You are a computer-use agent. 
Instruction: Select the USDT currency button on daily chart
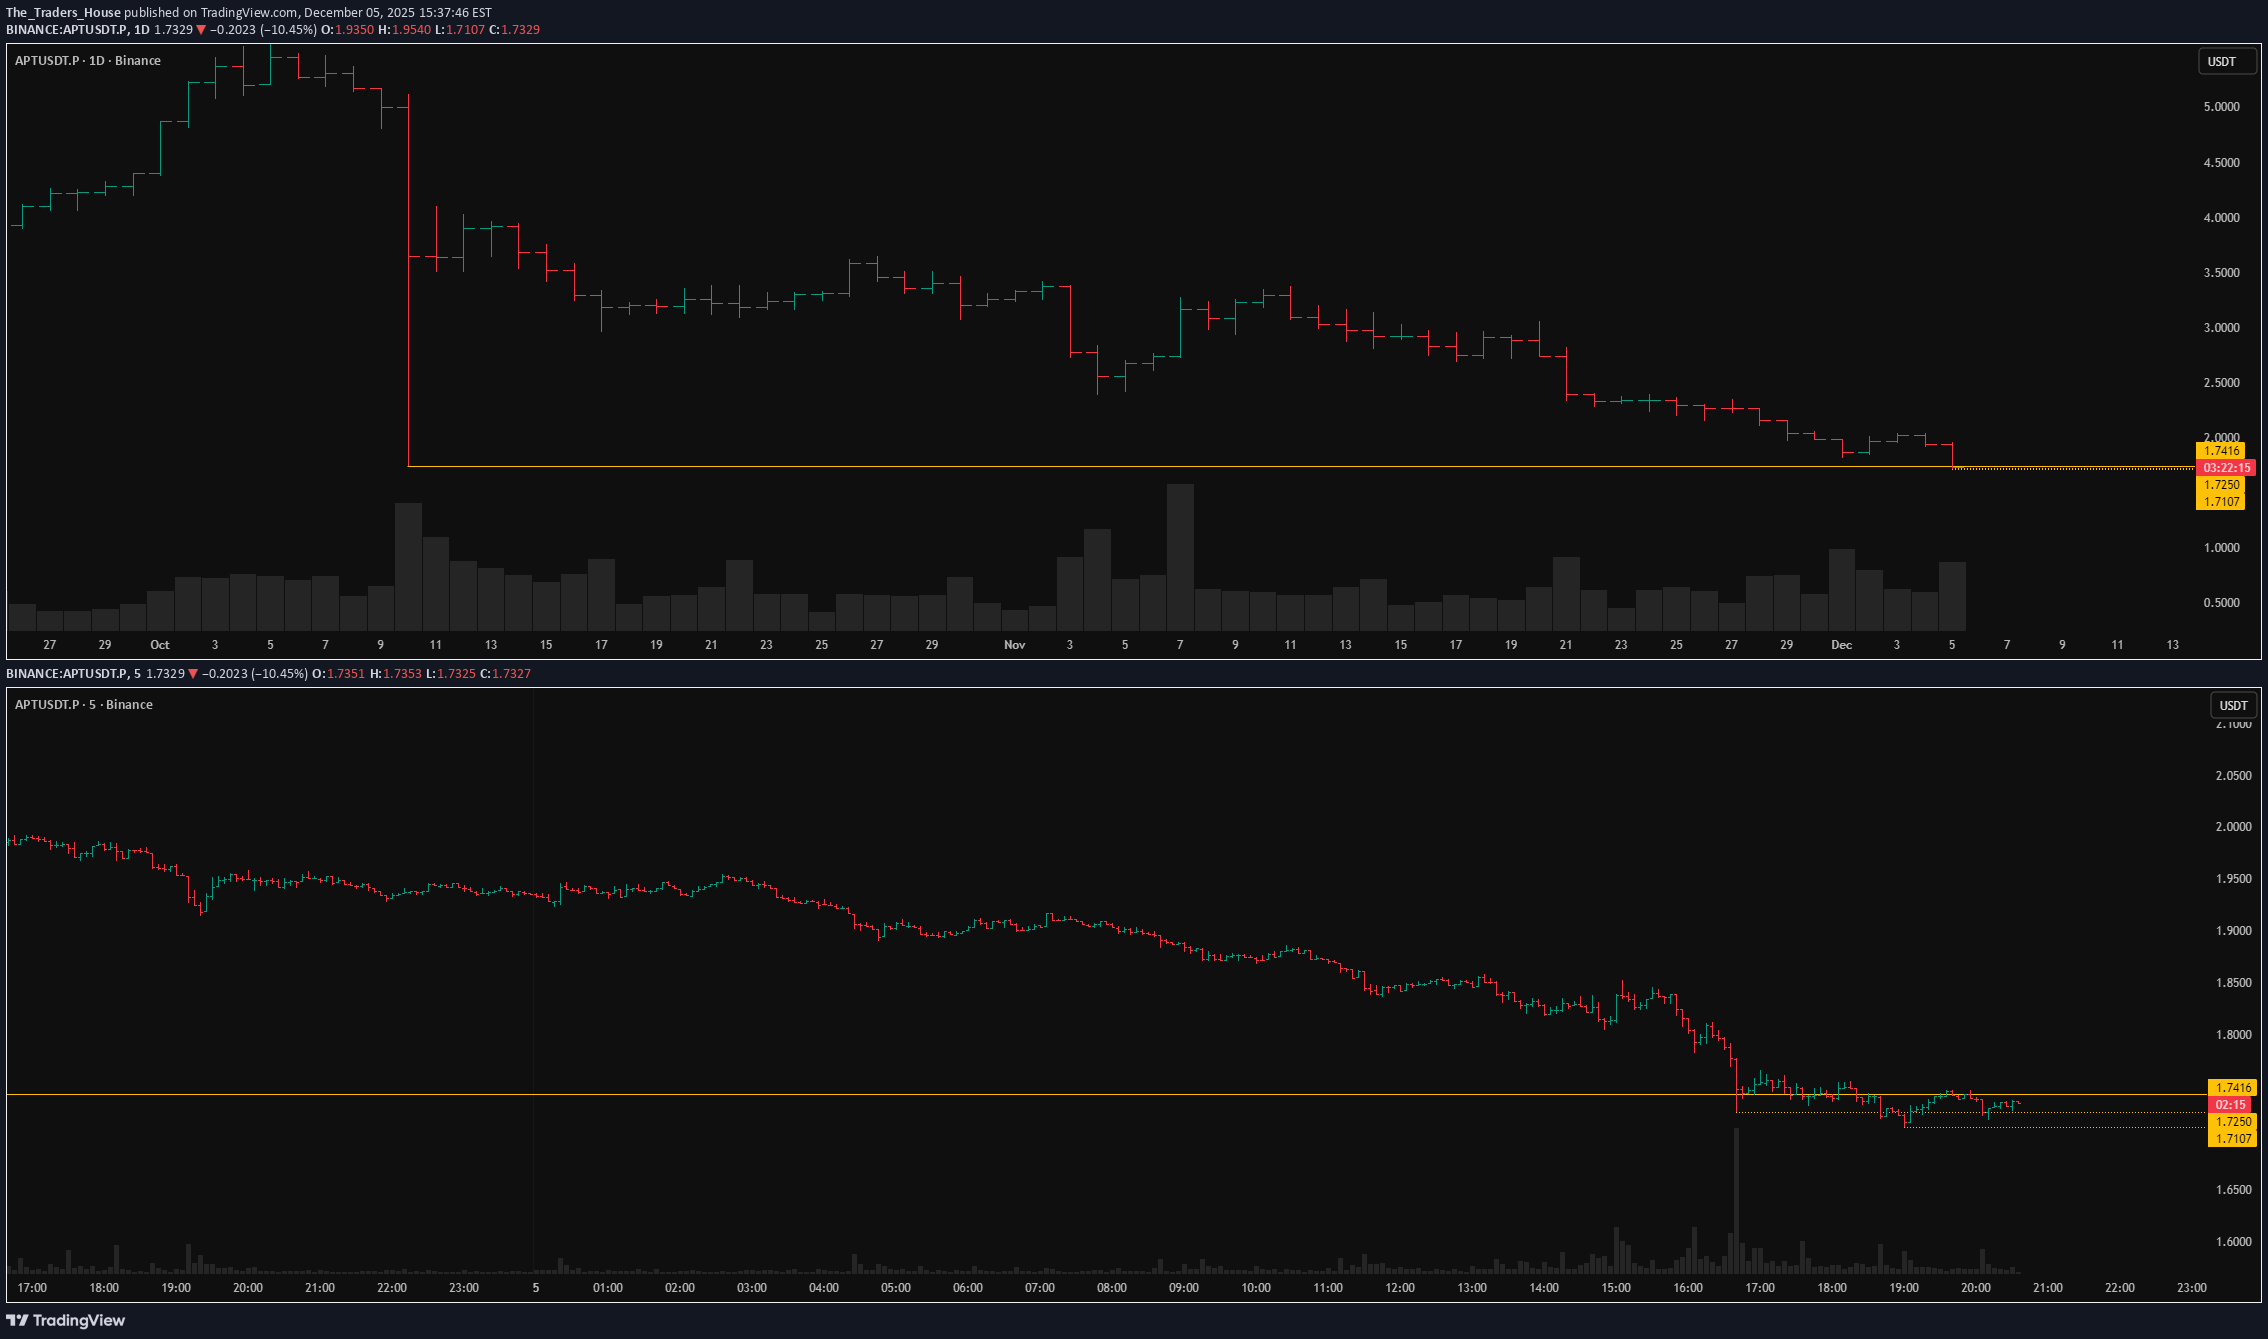[x=2228, y=61]
